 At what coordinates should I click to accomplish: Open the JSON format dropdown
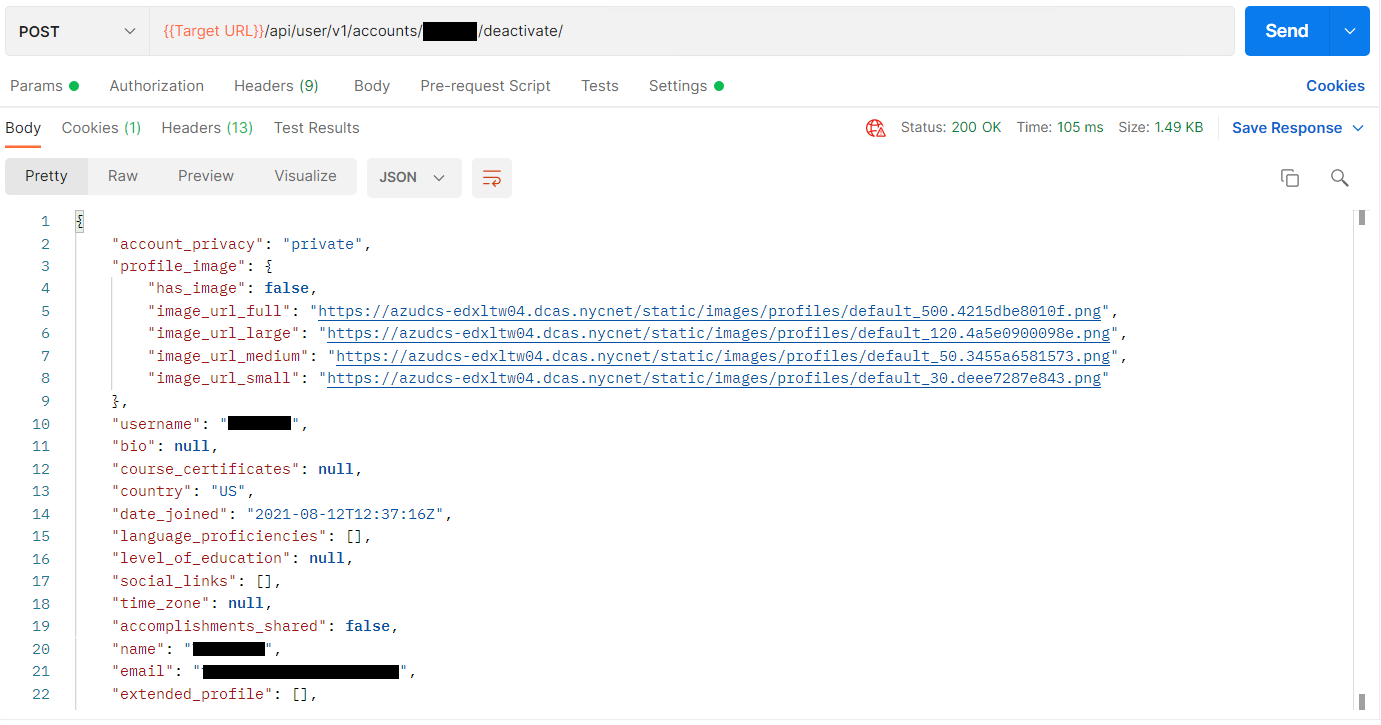[x=414, y=177]
